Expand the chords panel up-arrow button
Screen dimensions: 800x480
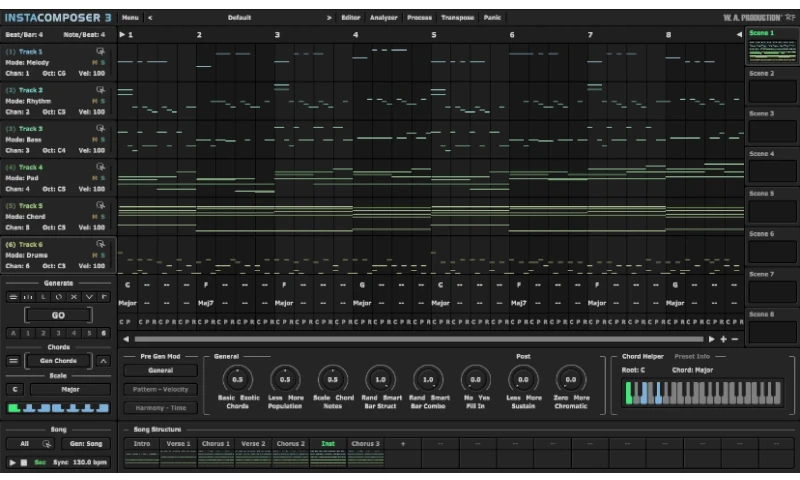click(103, 361)
